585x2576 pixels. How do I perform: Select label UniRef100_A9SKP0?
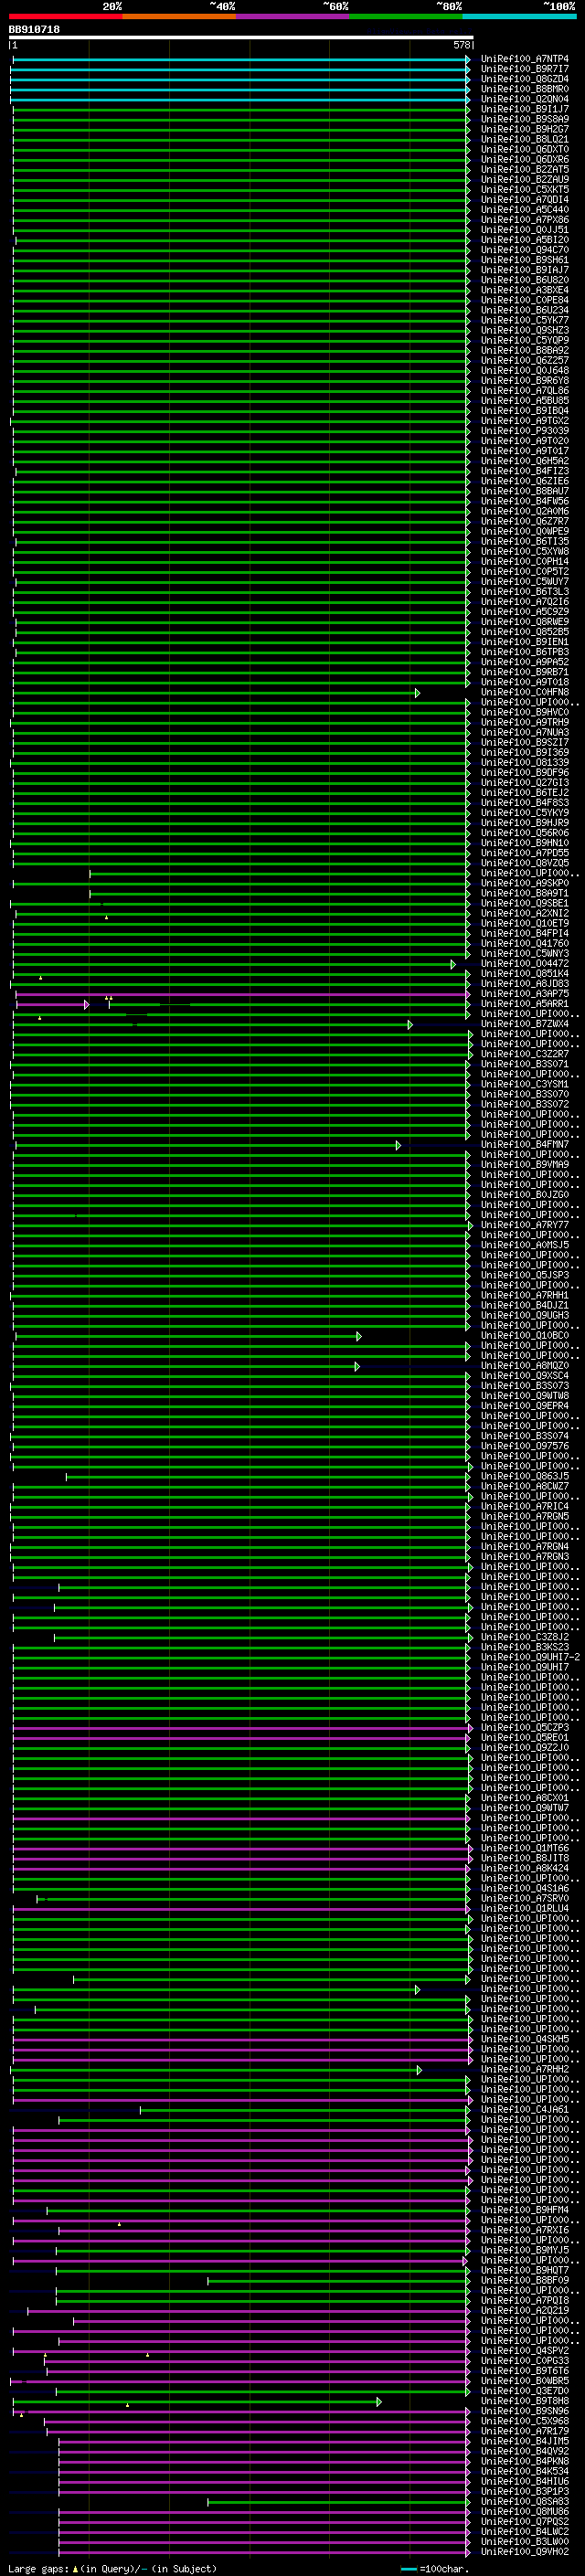525,884
